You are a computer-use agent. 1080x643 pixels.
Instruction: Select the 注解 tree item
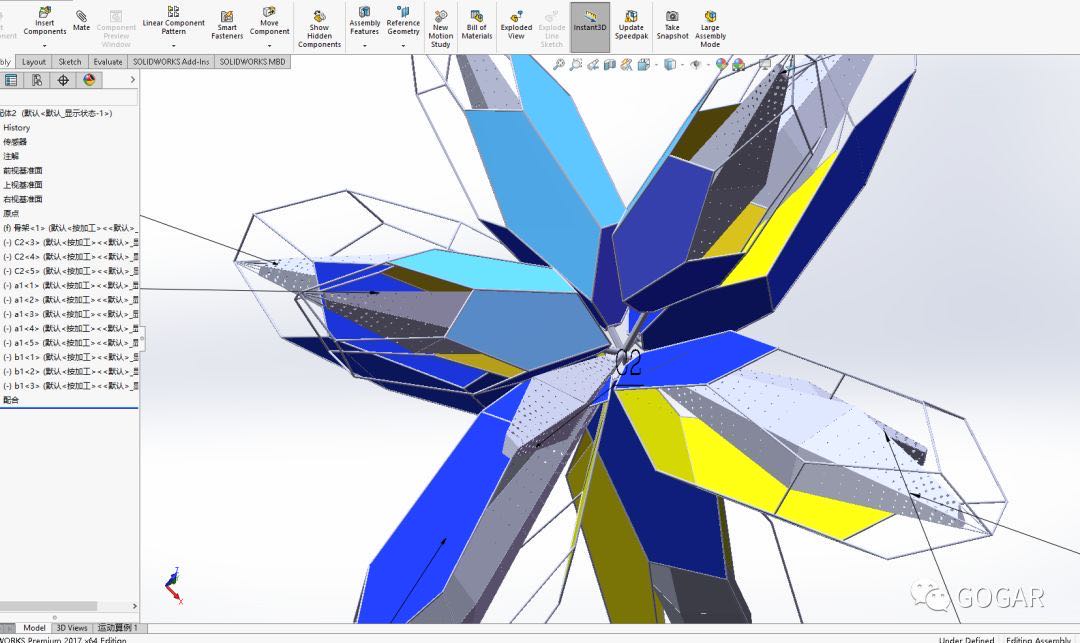click(x=11, y=156)
